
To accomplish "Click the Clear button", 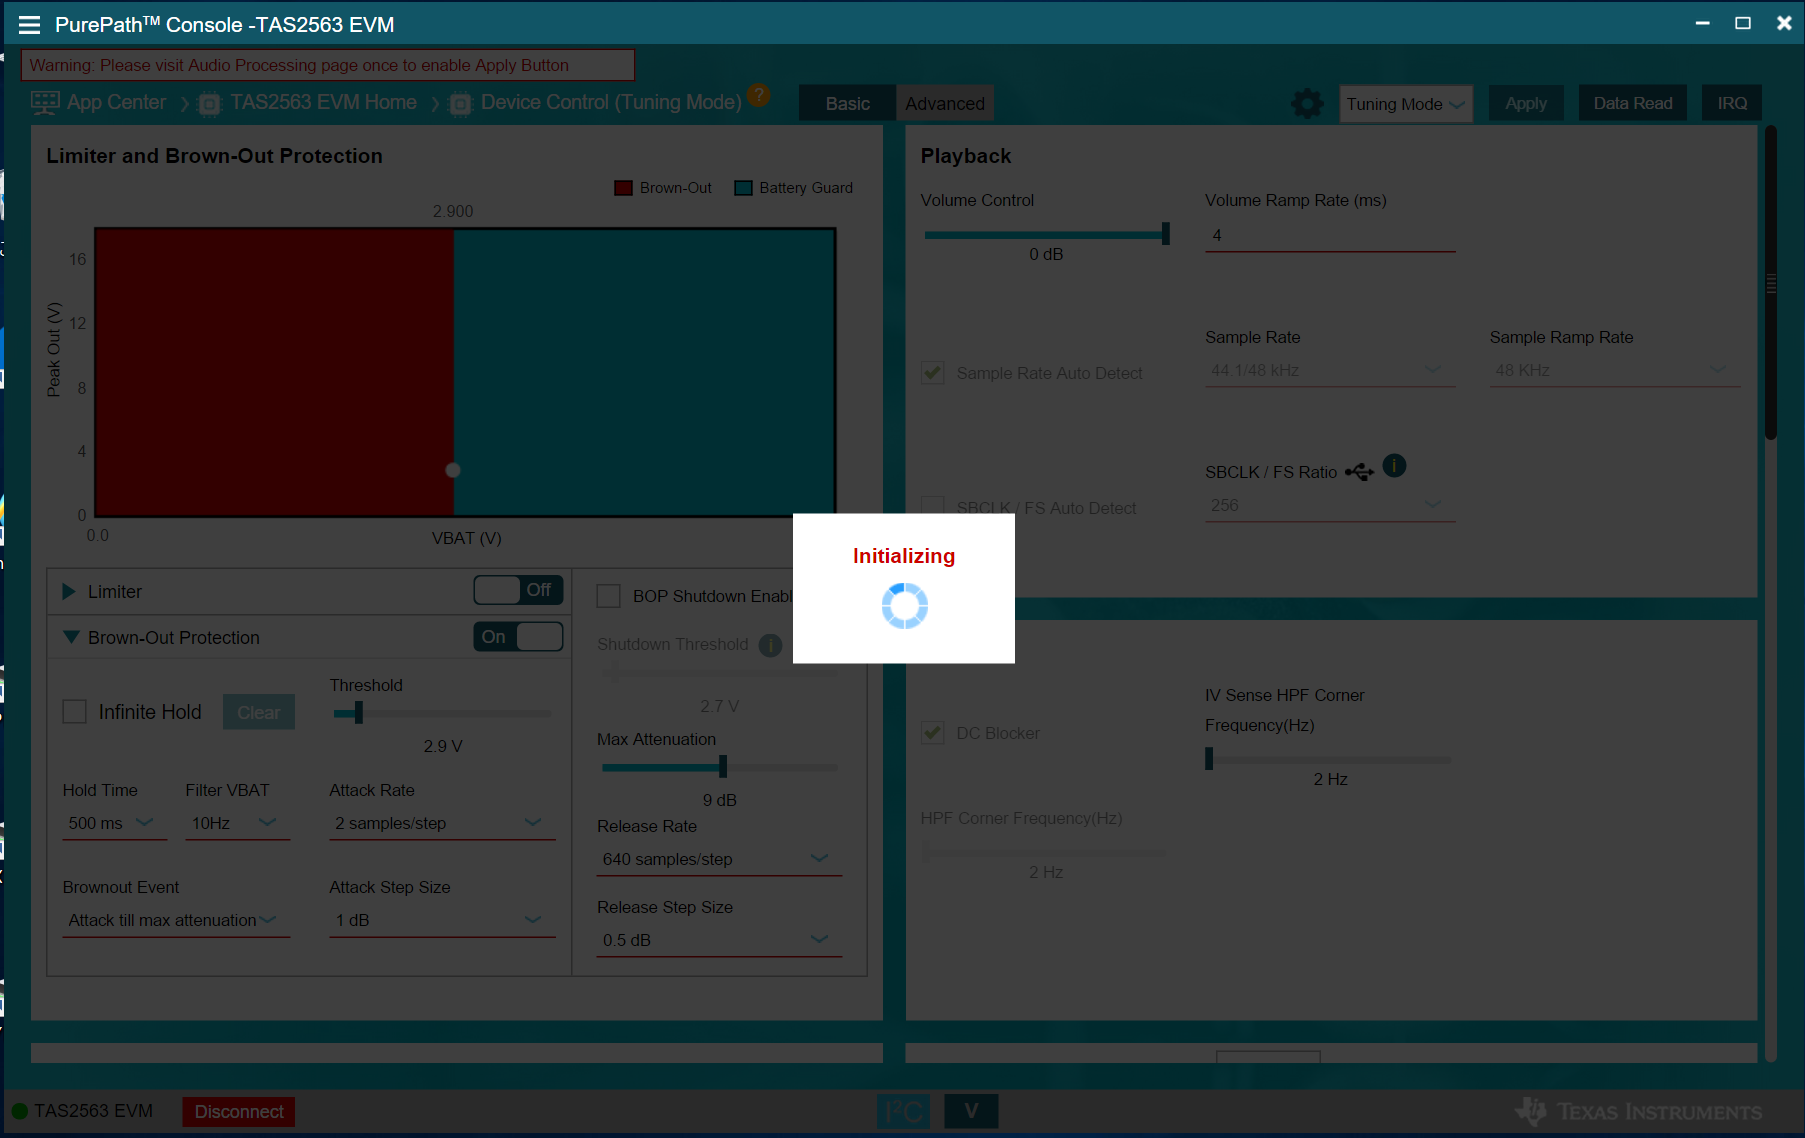I will (x=259, y=712).
